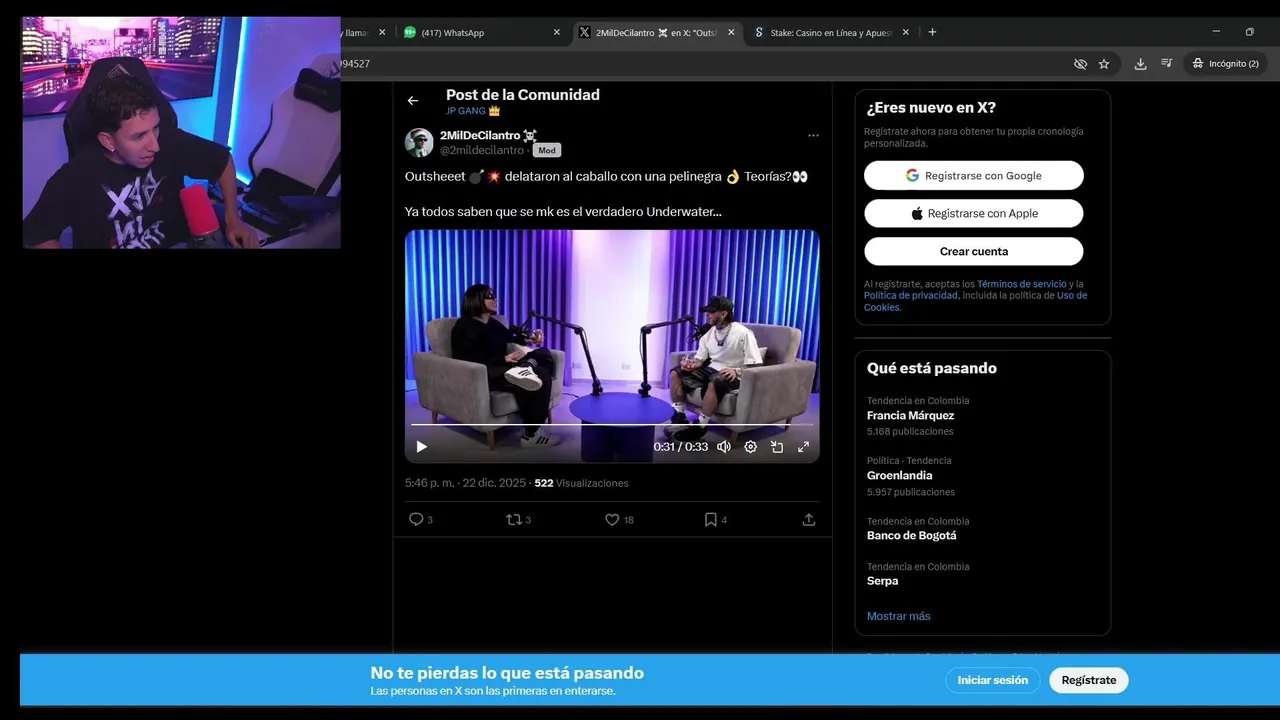Open a new browser tab

(932, 32)
